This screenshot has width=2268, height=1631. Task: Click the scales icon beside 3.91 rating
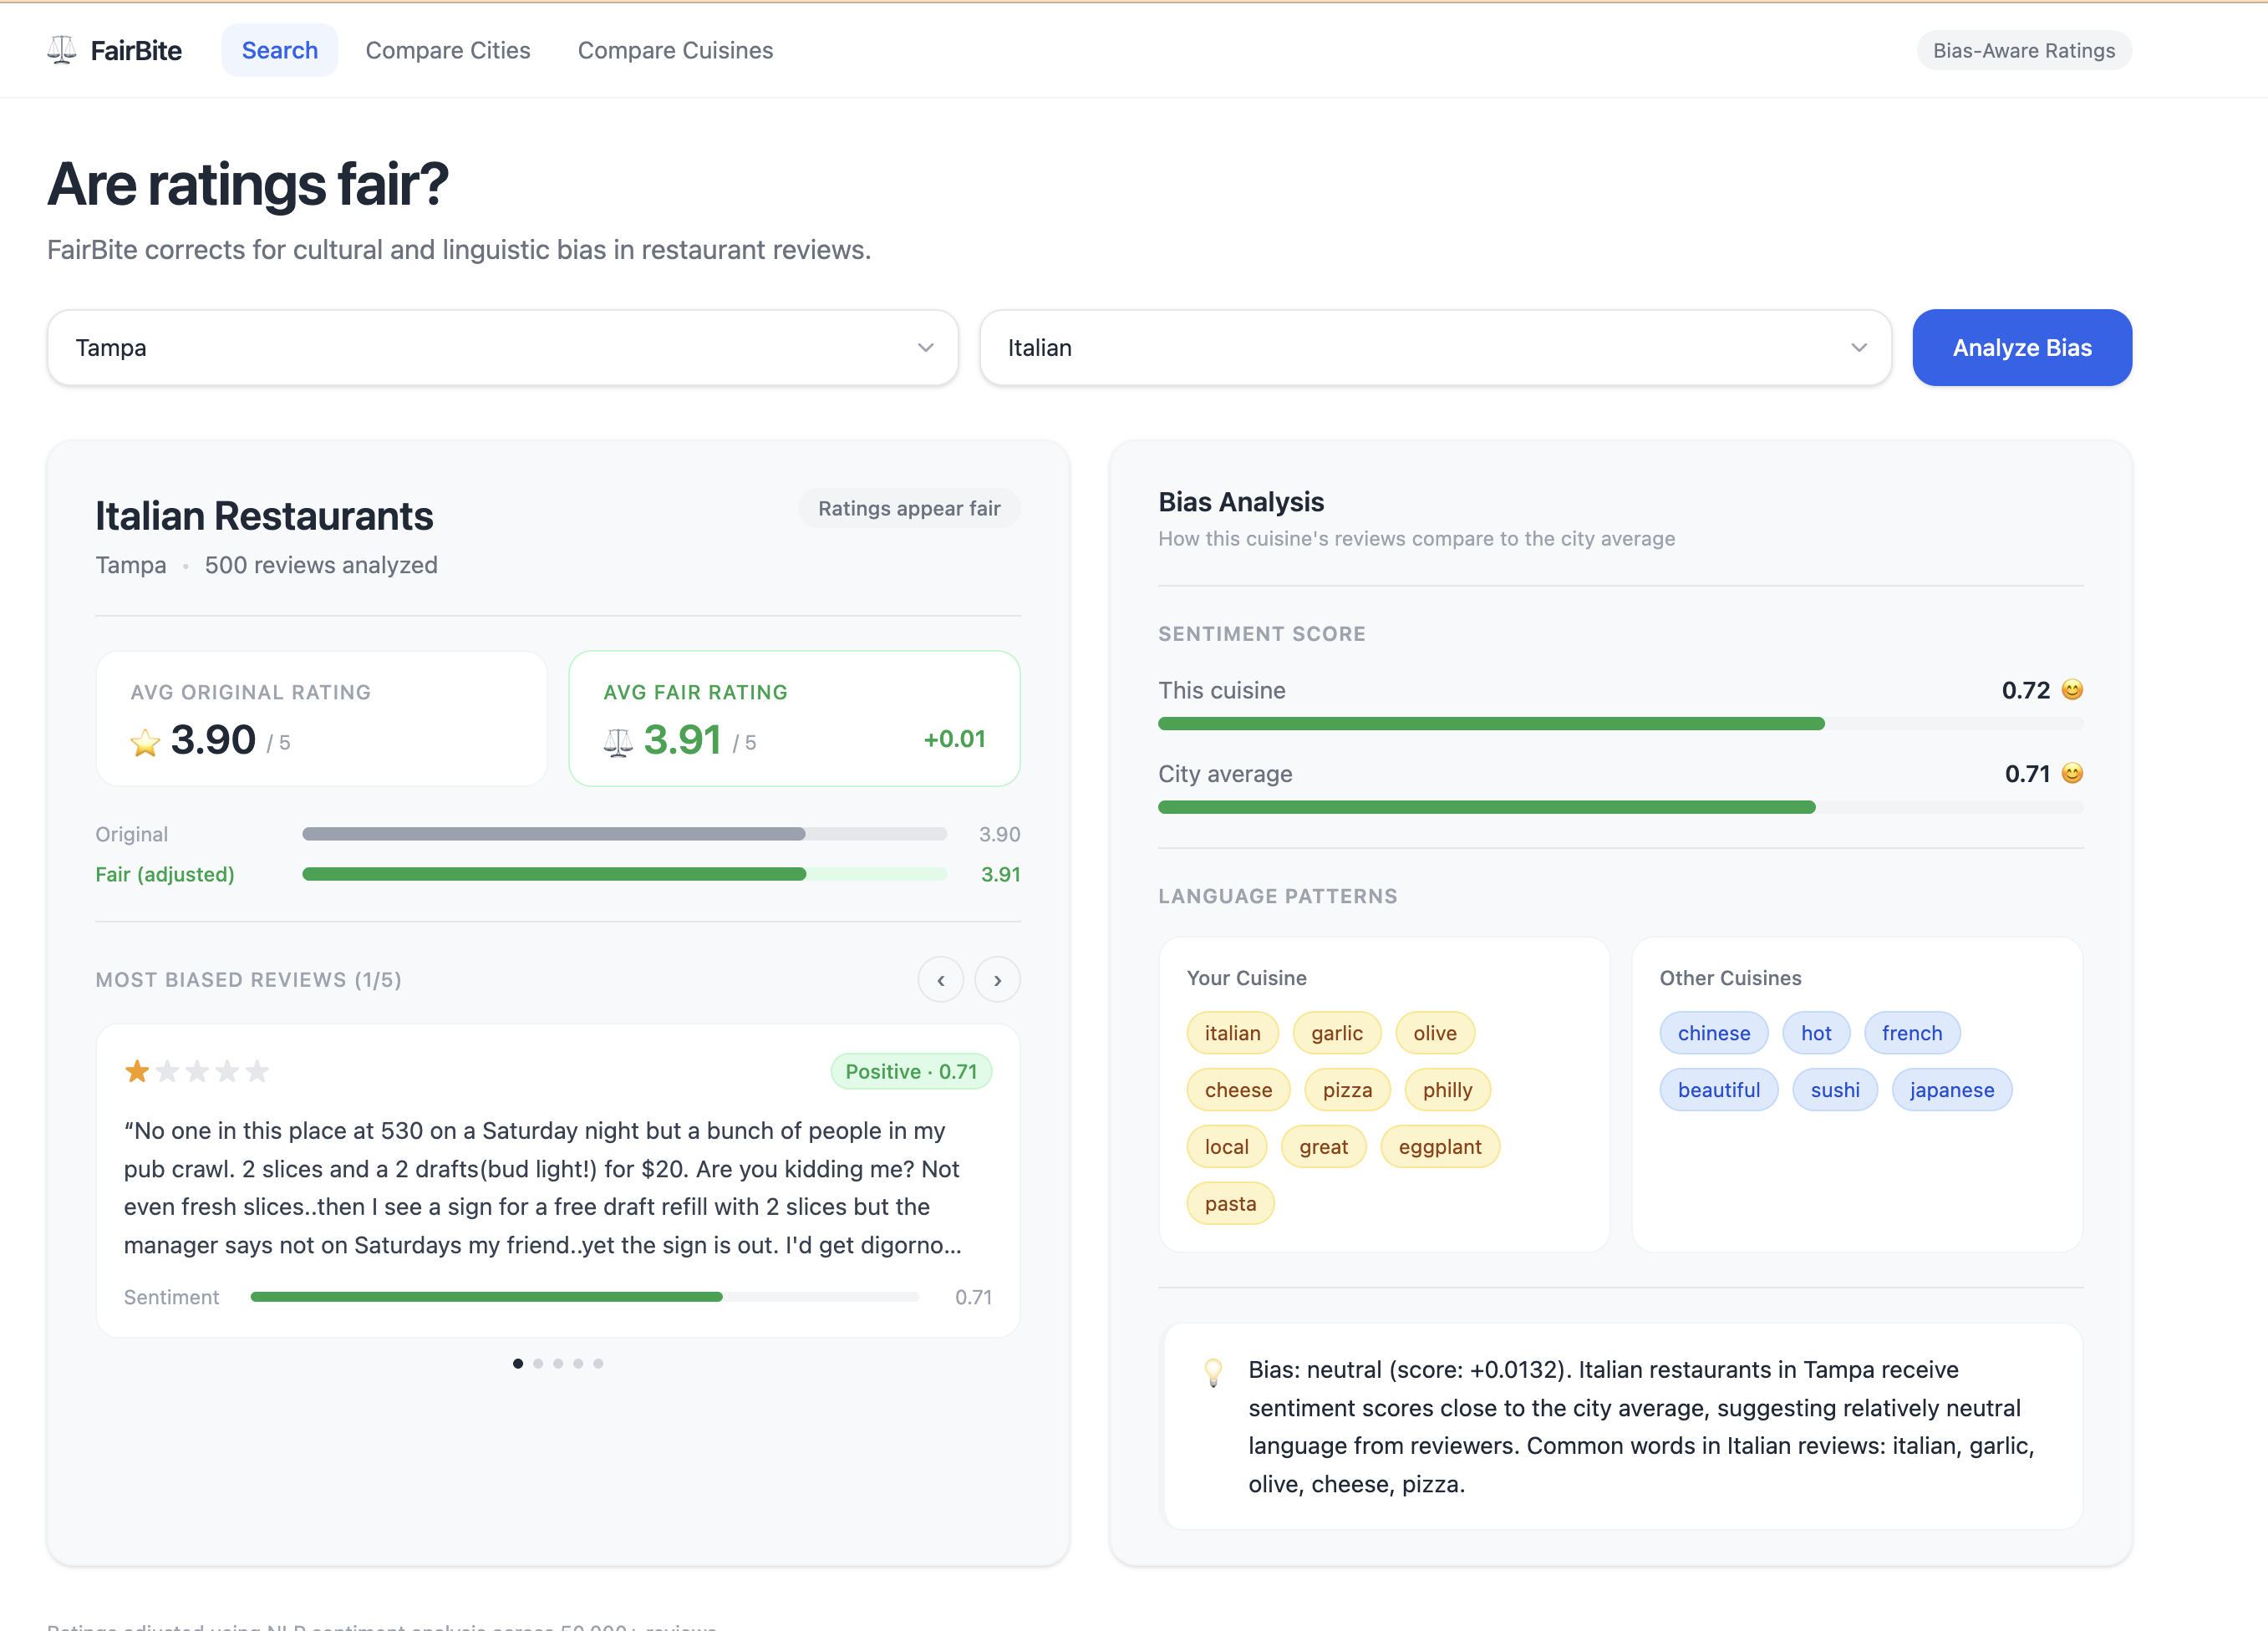click(x=618, y=742)
